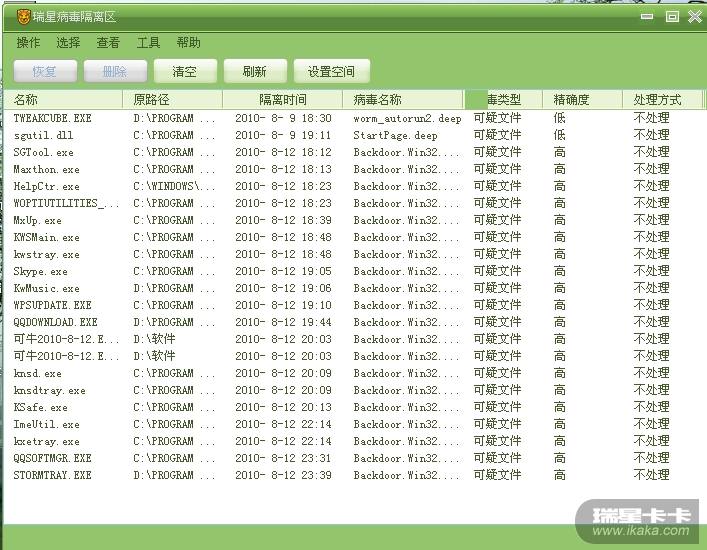
Task: Select the SGTool.exe file entry
Action: pyautogui.click(x=43, y=152)
